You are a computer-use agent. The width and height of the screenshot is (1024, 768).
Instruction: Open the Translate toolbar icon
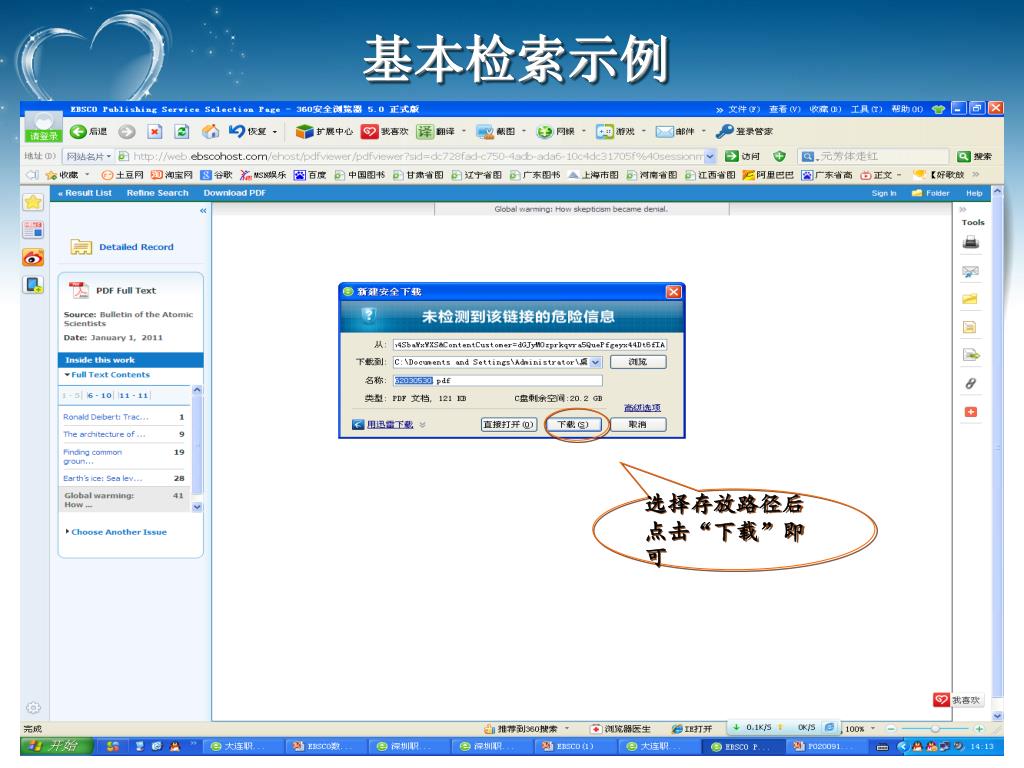(425, 131)
